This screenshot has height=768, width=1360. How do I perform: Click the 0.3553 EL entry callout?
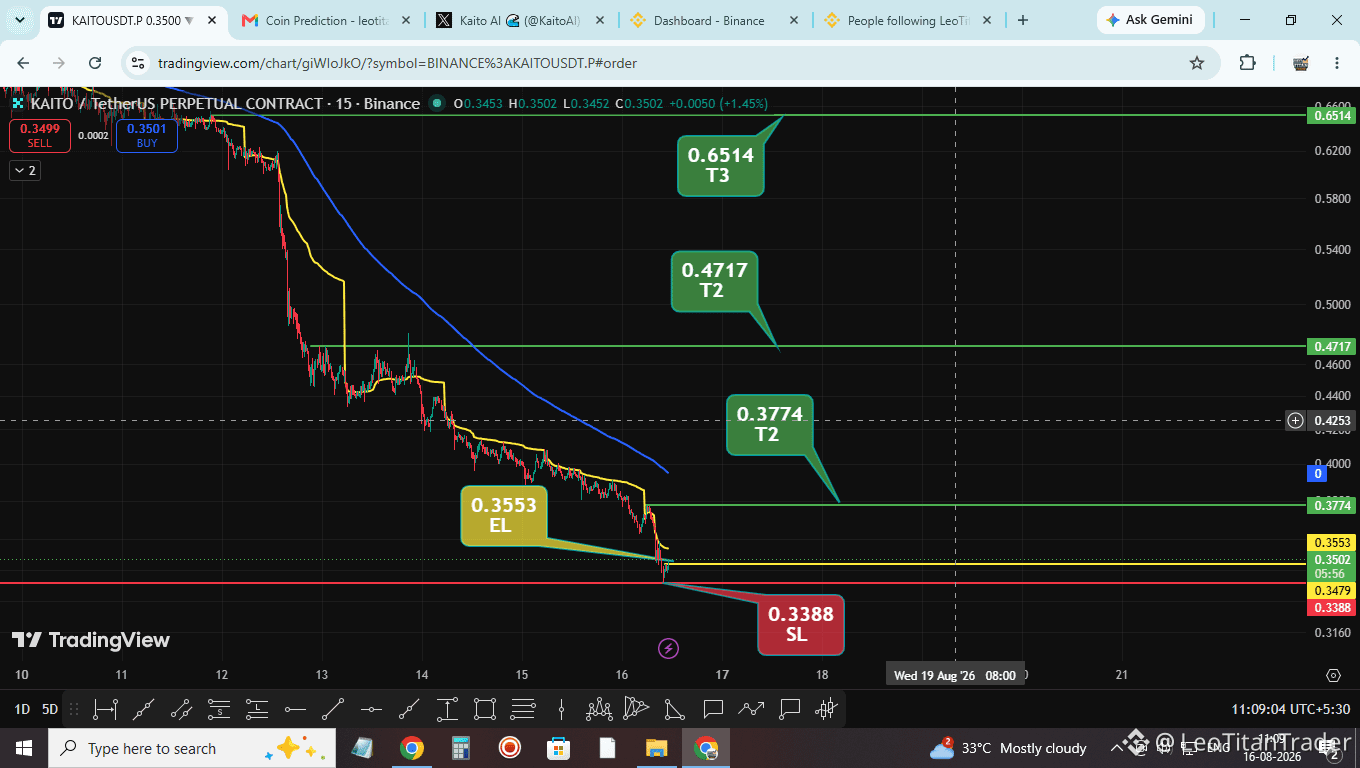coord(504,515)
